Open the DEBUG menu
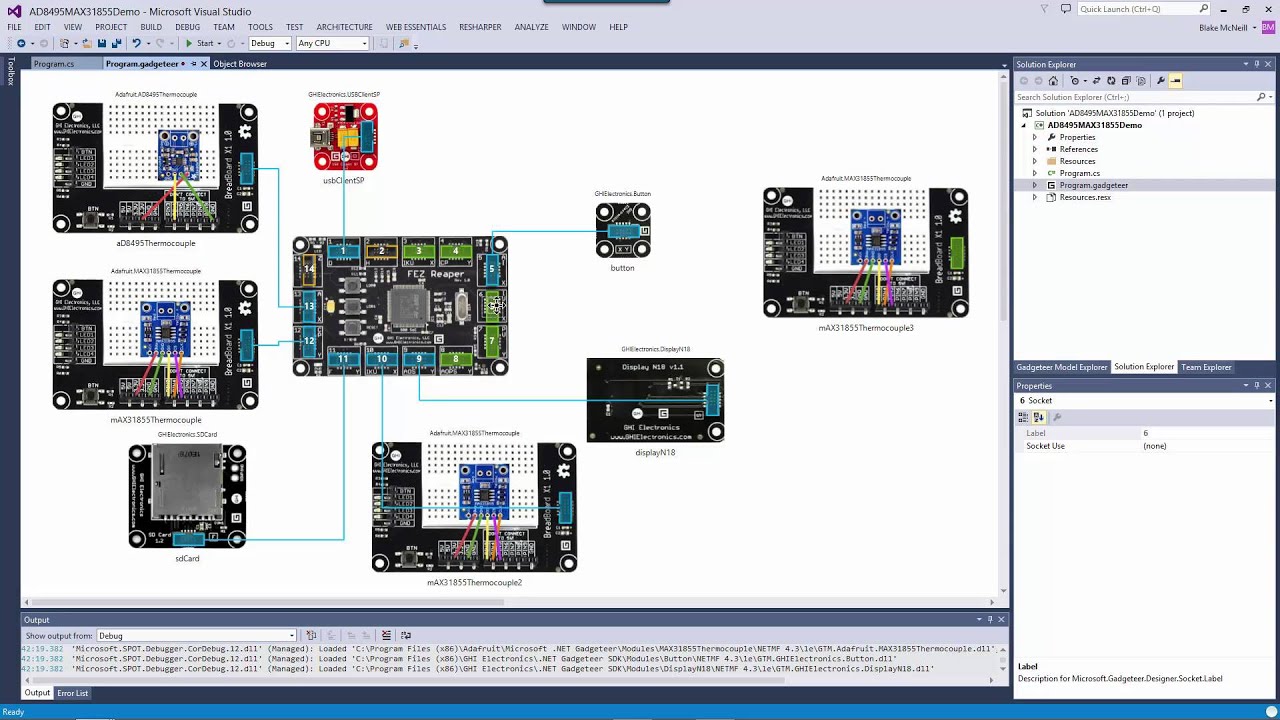 pyautogui.click(x=187, y=27)
